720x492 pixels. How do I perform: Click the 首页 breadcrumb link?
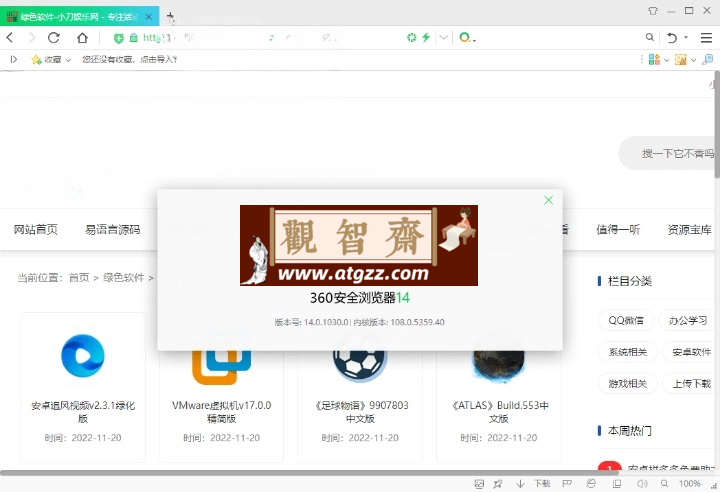79,277
